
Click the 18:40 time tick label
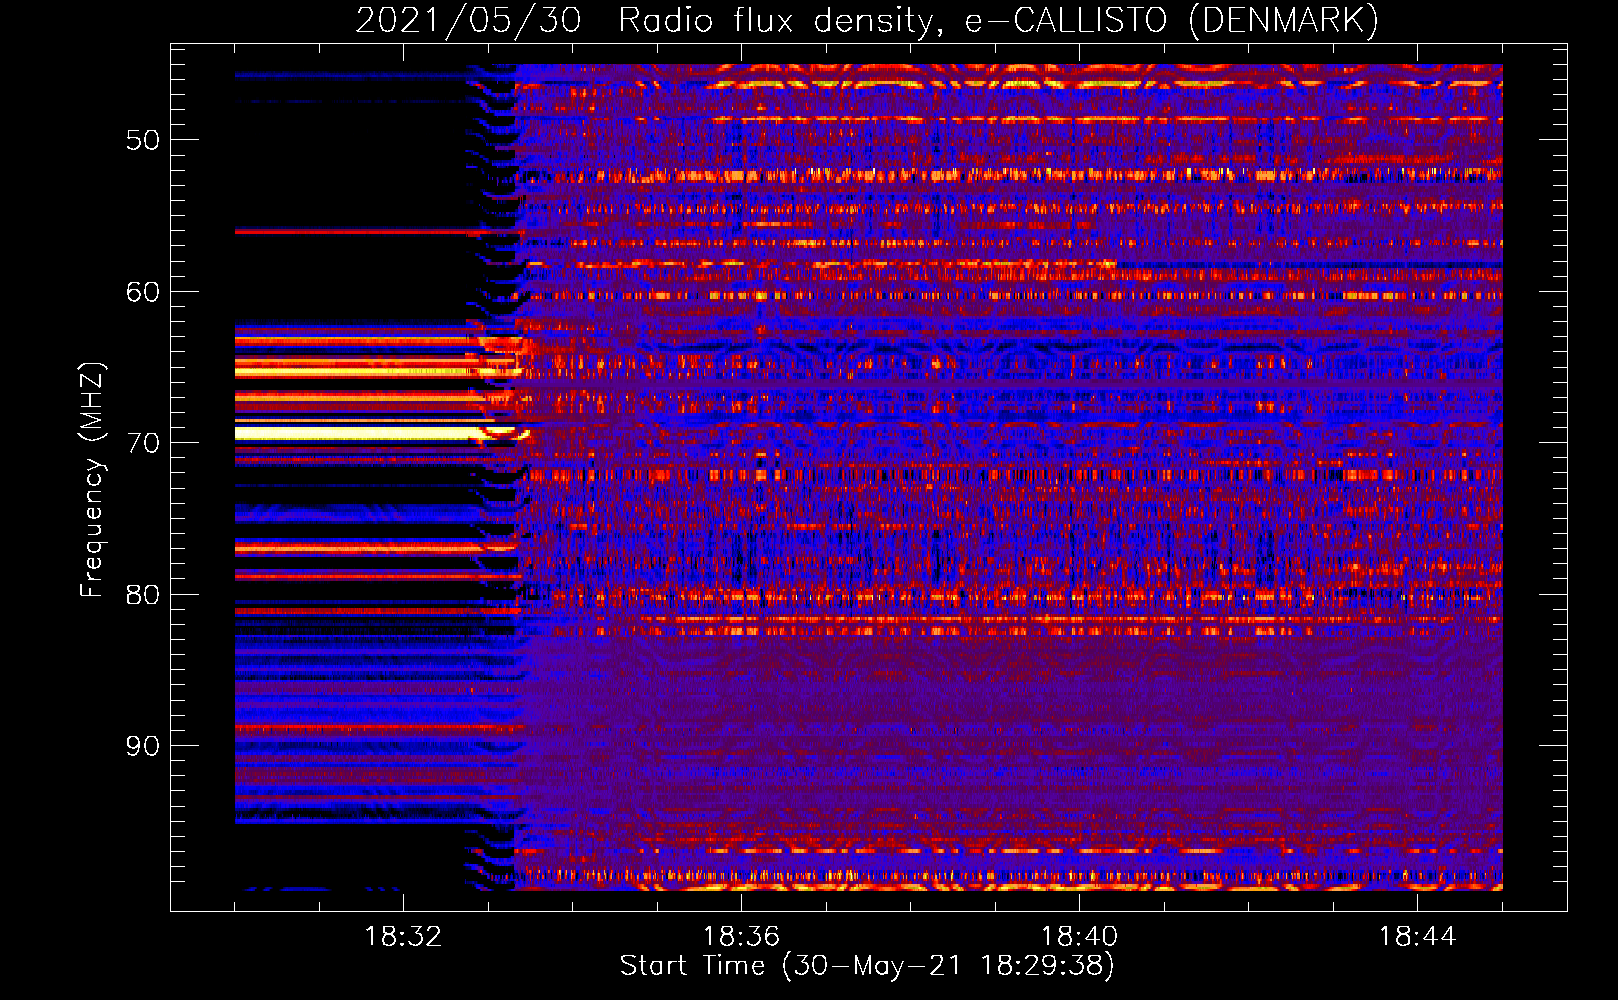pos(1079,937)
